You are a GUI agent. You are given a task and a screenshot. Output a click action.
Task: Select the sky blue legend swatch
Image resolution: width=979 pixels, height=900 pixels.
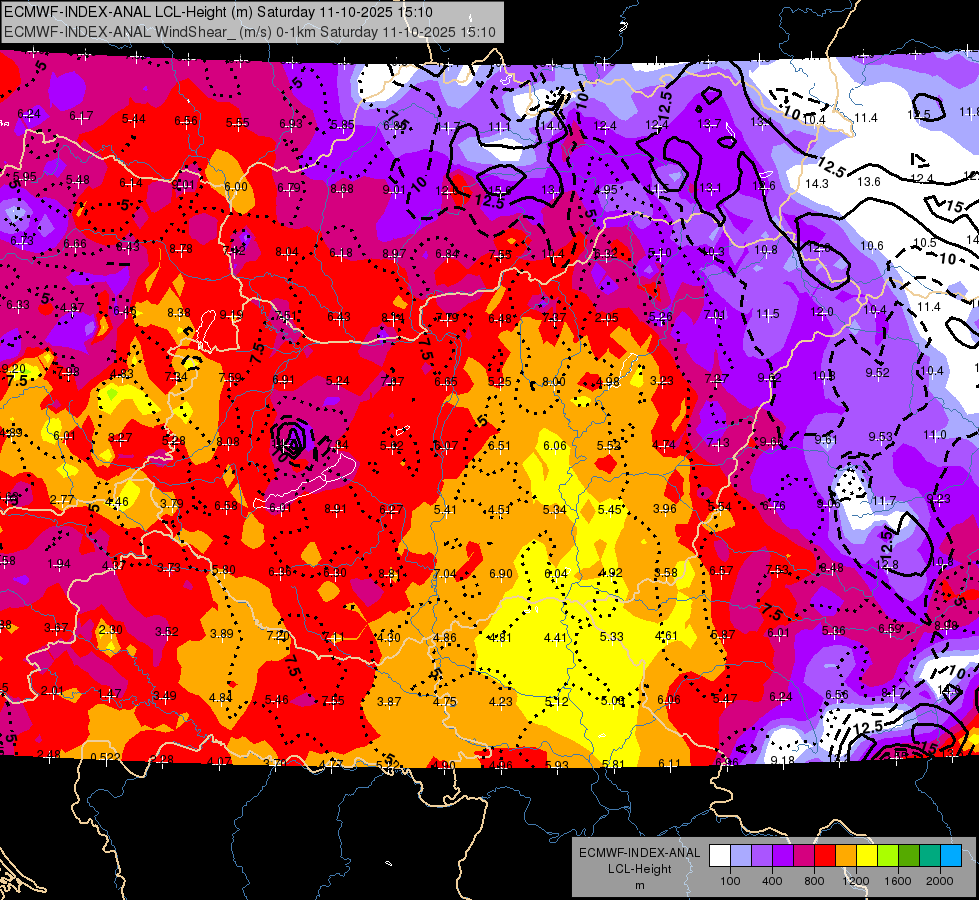click(x=951, y=856)
